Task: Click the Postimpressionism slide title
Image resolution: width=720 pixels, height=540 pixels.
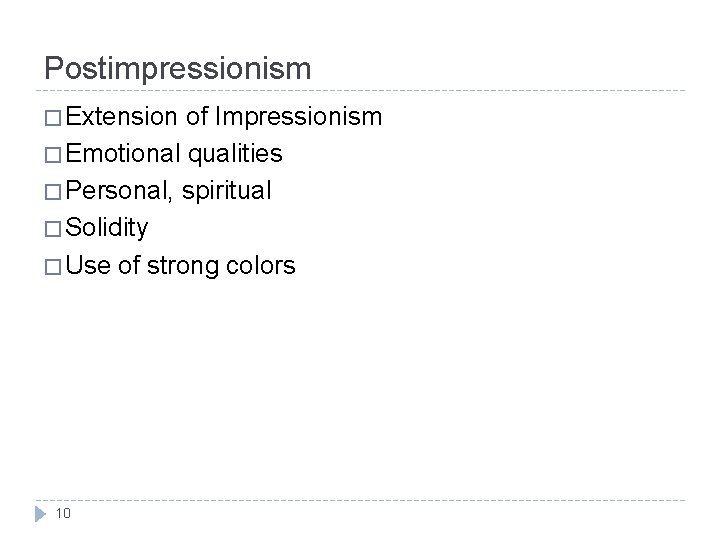Action: click(x=178, y=69)
